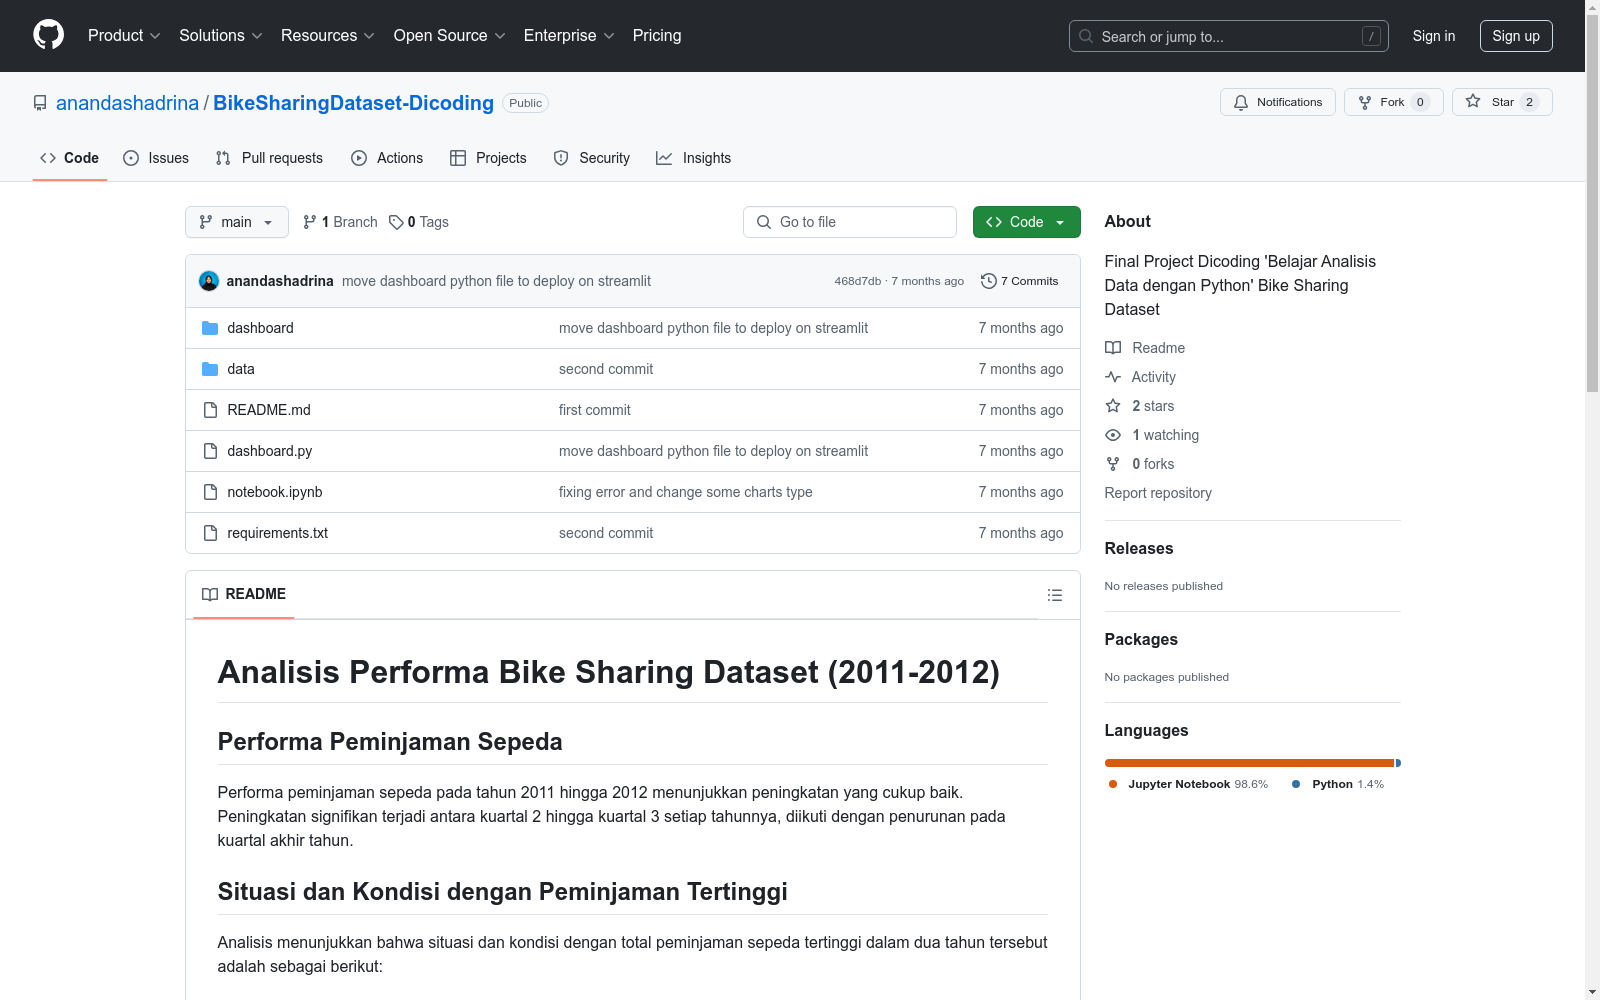Click the pulse icon beside Activity
The height and width of the screenshot is (1000, 1600).
coord(1113,377)
